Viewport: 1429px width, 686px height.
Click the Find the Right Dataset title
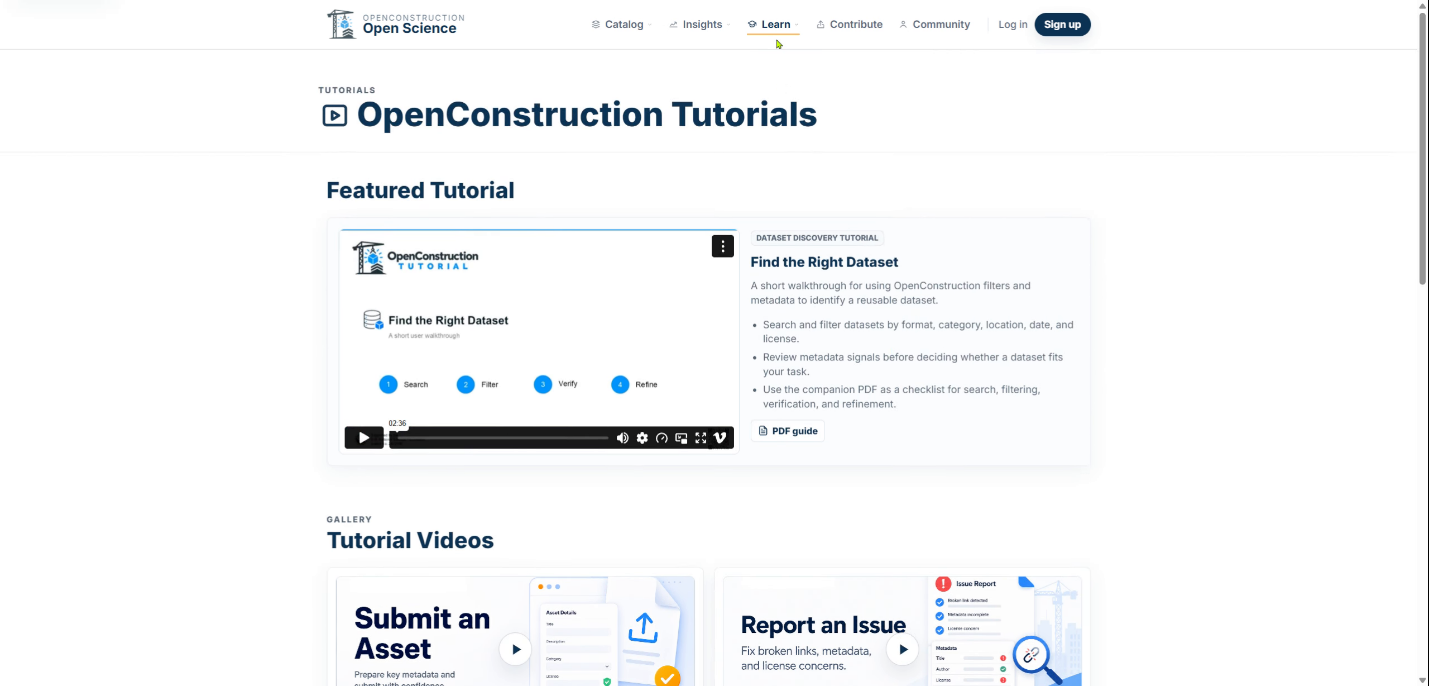(x=824, y=262)
